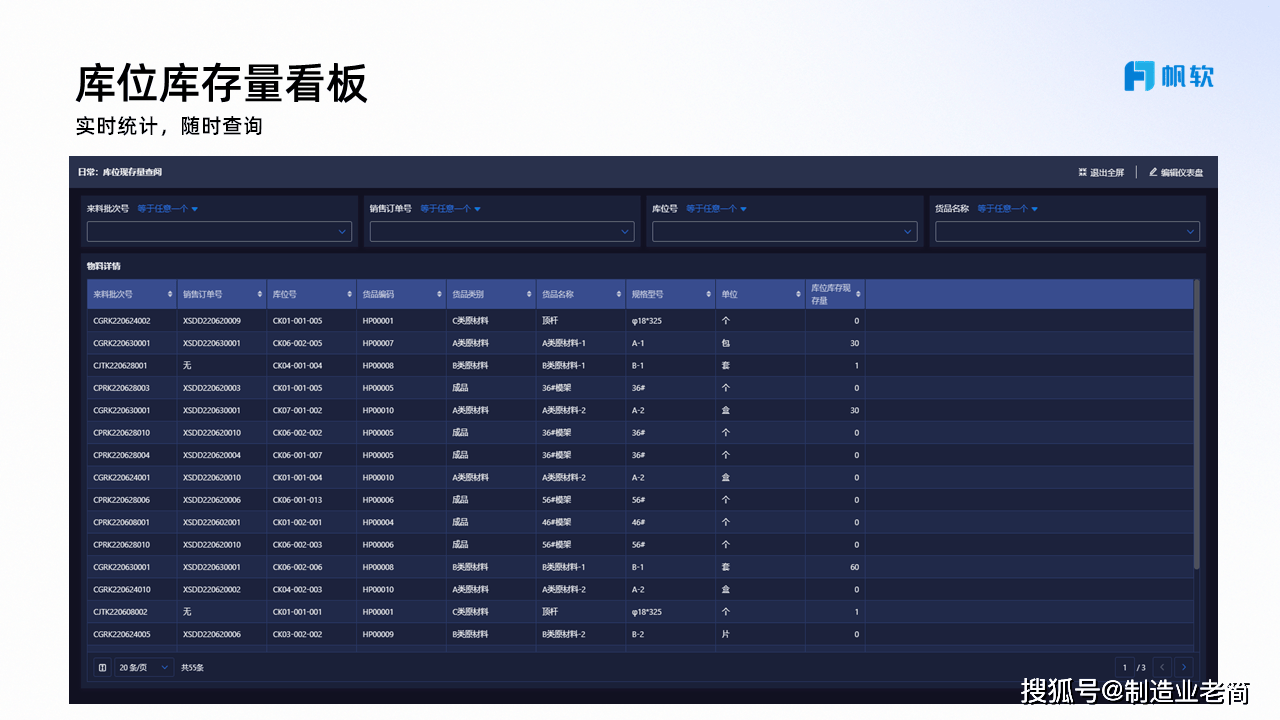Sort table by 货品编码 sort arrows

439,295
